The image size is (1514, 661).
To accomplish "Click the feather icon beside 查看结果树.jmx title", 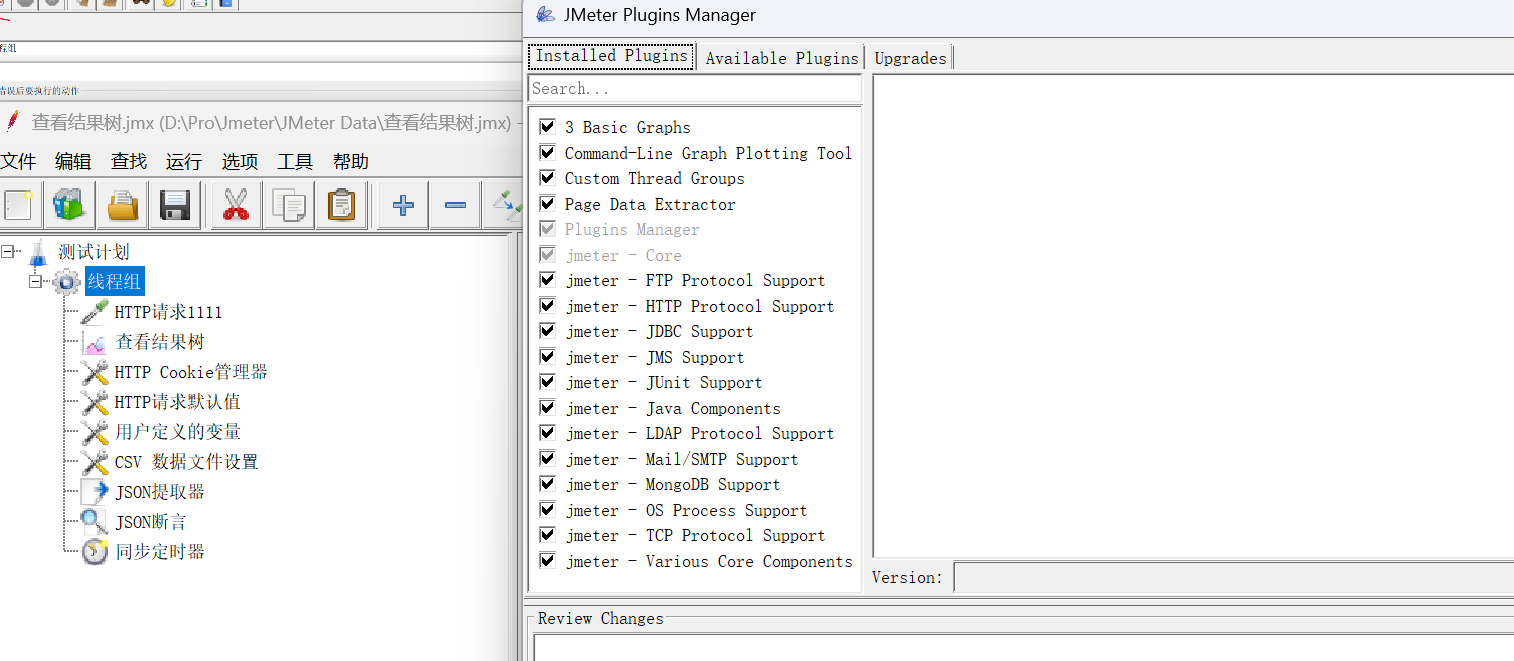I will [x=11, y=122].
